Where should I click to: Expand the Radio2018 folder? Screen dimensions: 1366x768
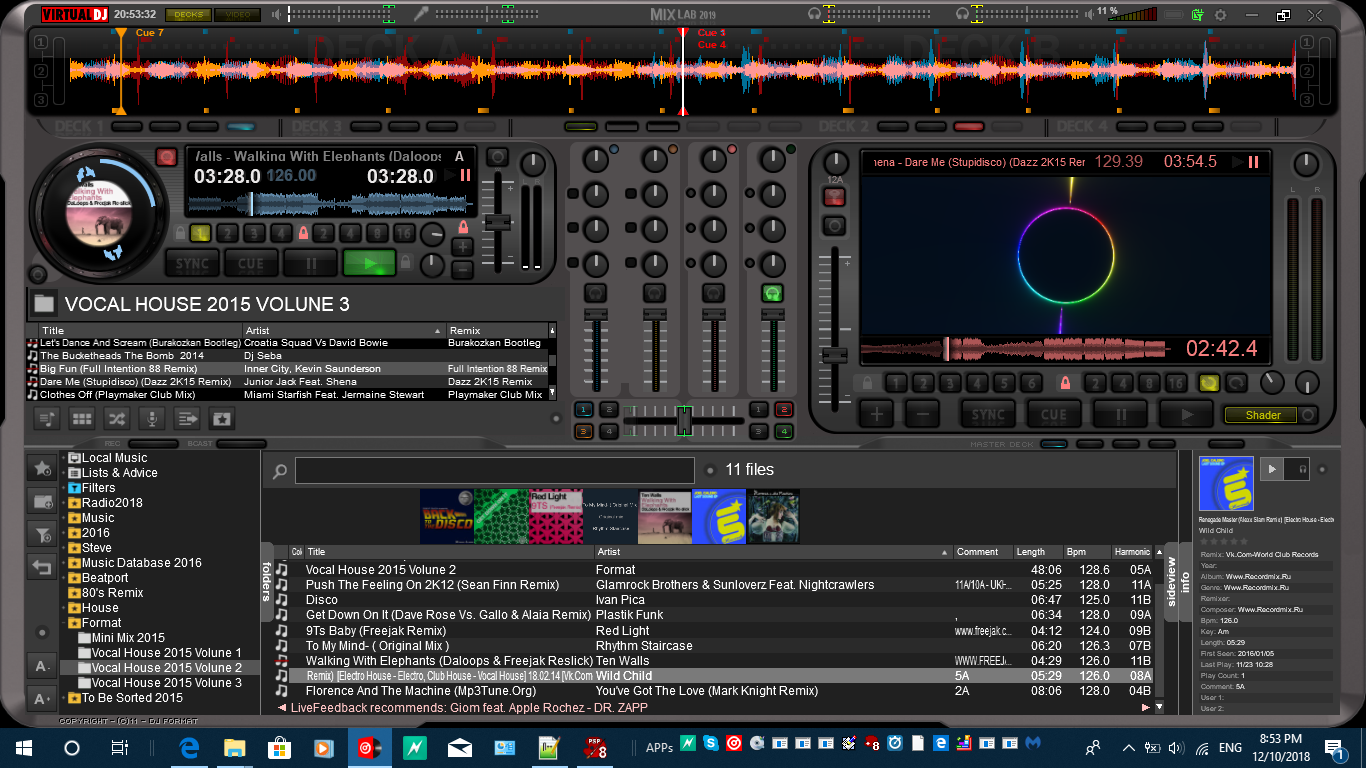click(x=64, y=503)
